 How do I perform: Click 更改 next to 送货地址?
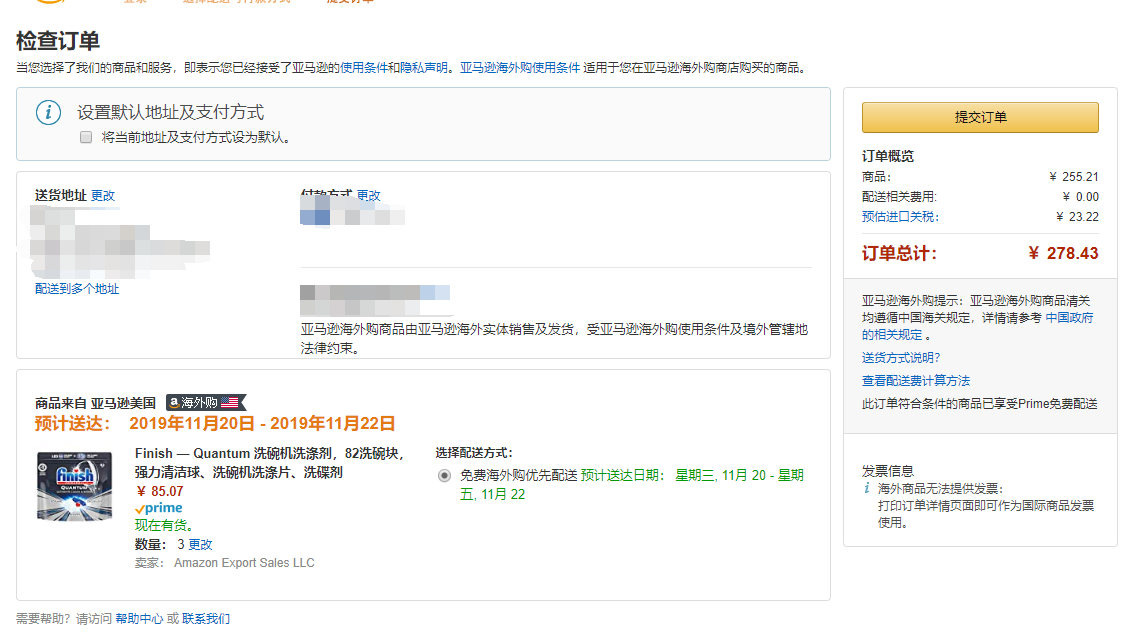(103, 196)
